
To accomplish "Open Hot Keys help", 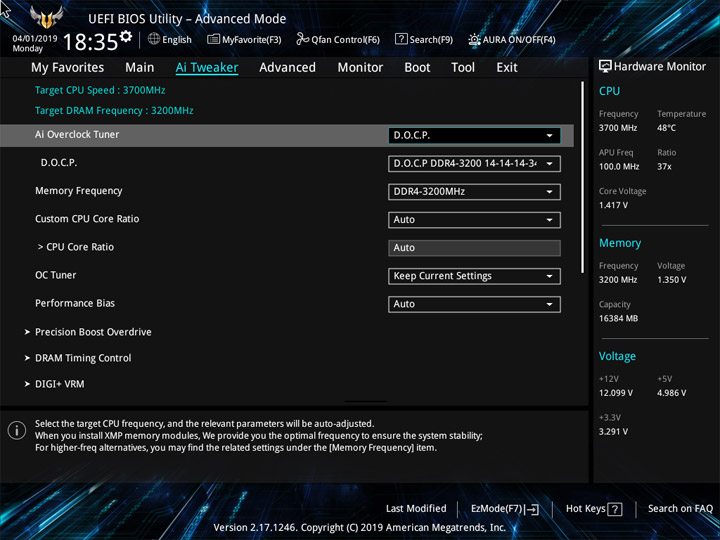I will click(x=594, y=509).
